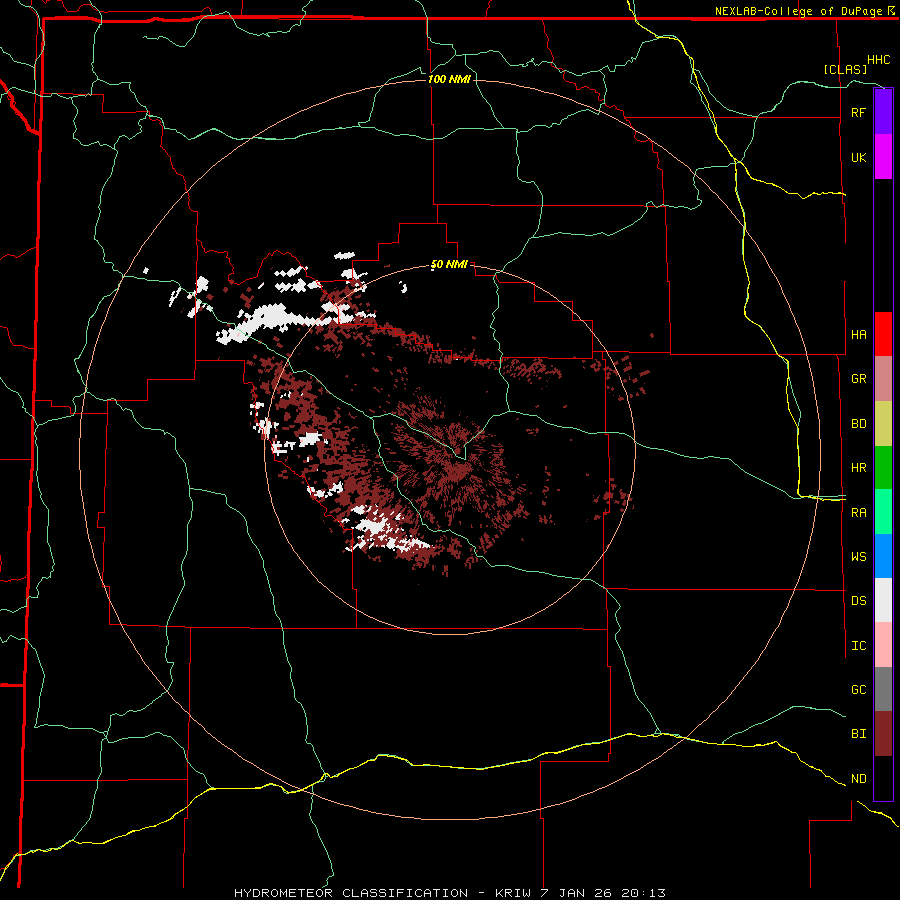Image resolution: width=900 pixels, height=900 pixels.
Task: Click the UK magenta legend color swatch
Action: click(883, 157)
